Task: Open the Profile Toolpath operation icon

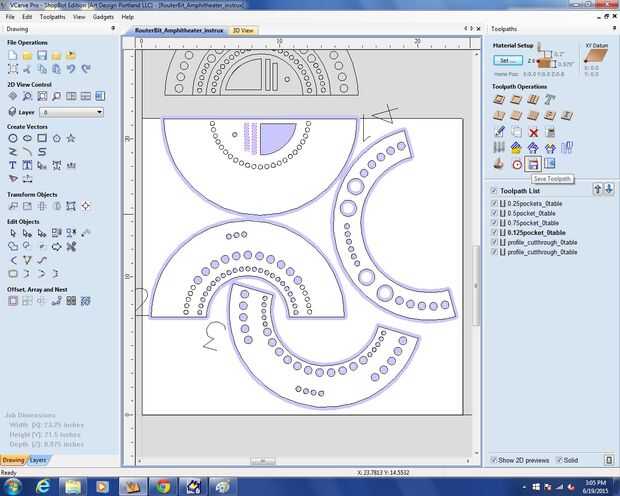Action: pyautogui.click(x=499, y=100)
